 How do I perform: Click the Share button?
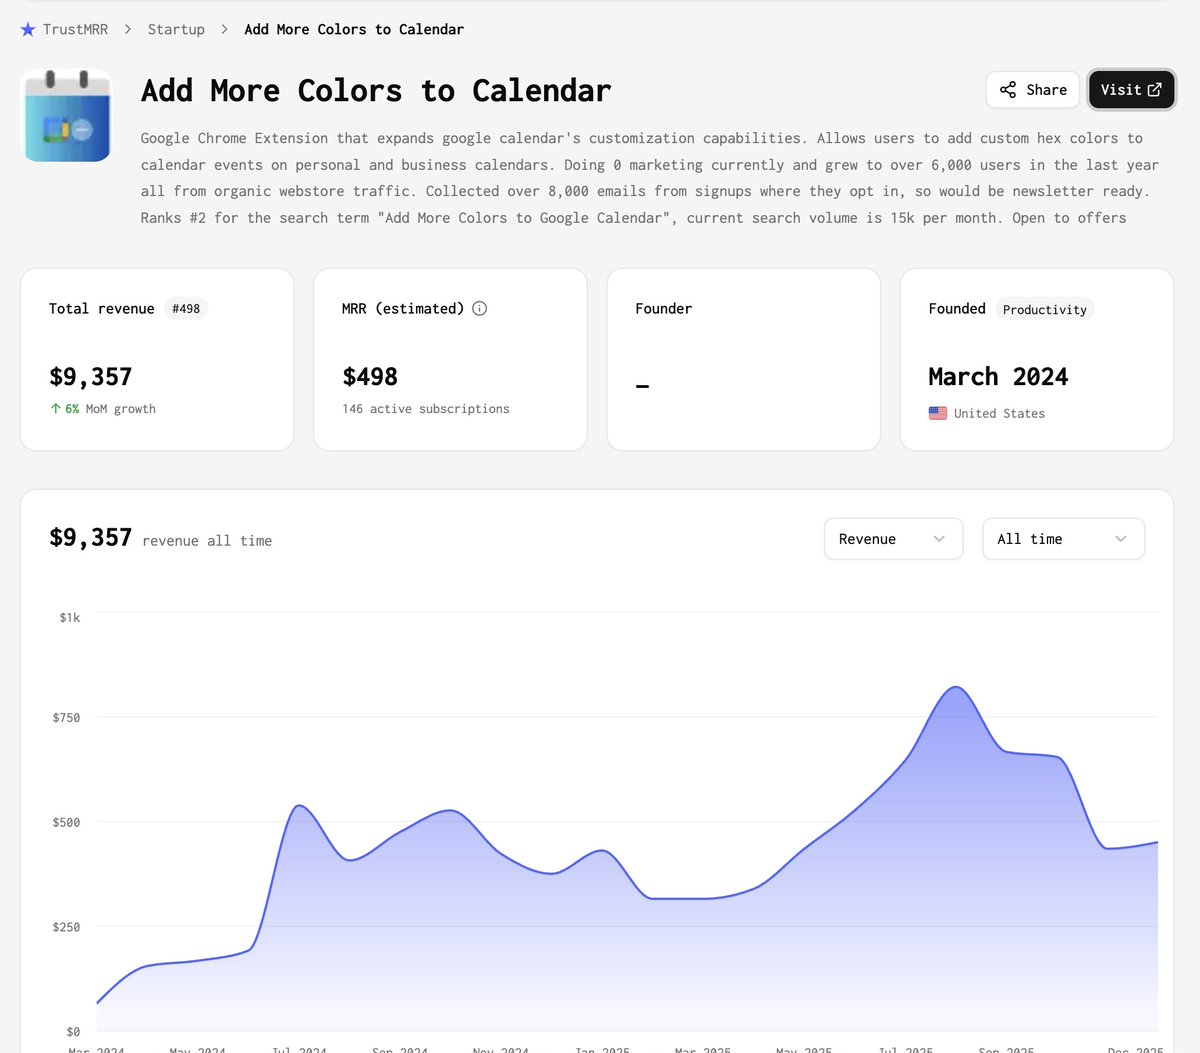[1033, 90]
